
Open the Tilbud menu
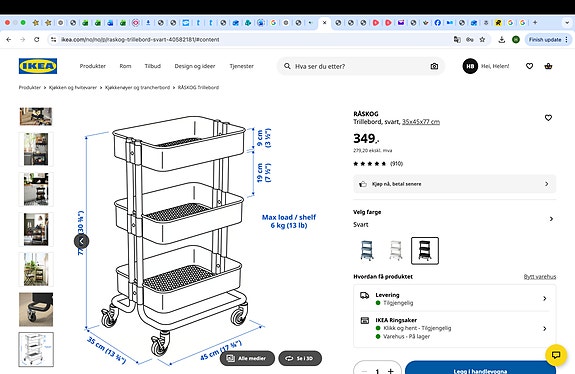153,66
